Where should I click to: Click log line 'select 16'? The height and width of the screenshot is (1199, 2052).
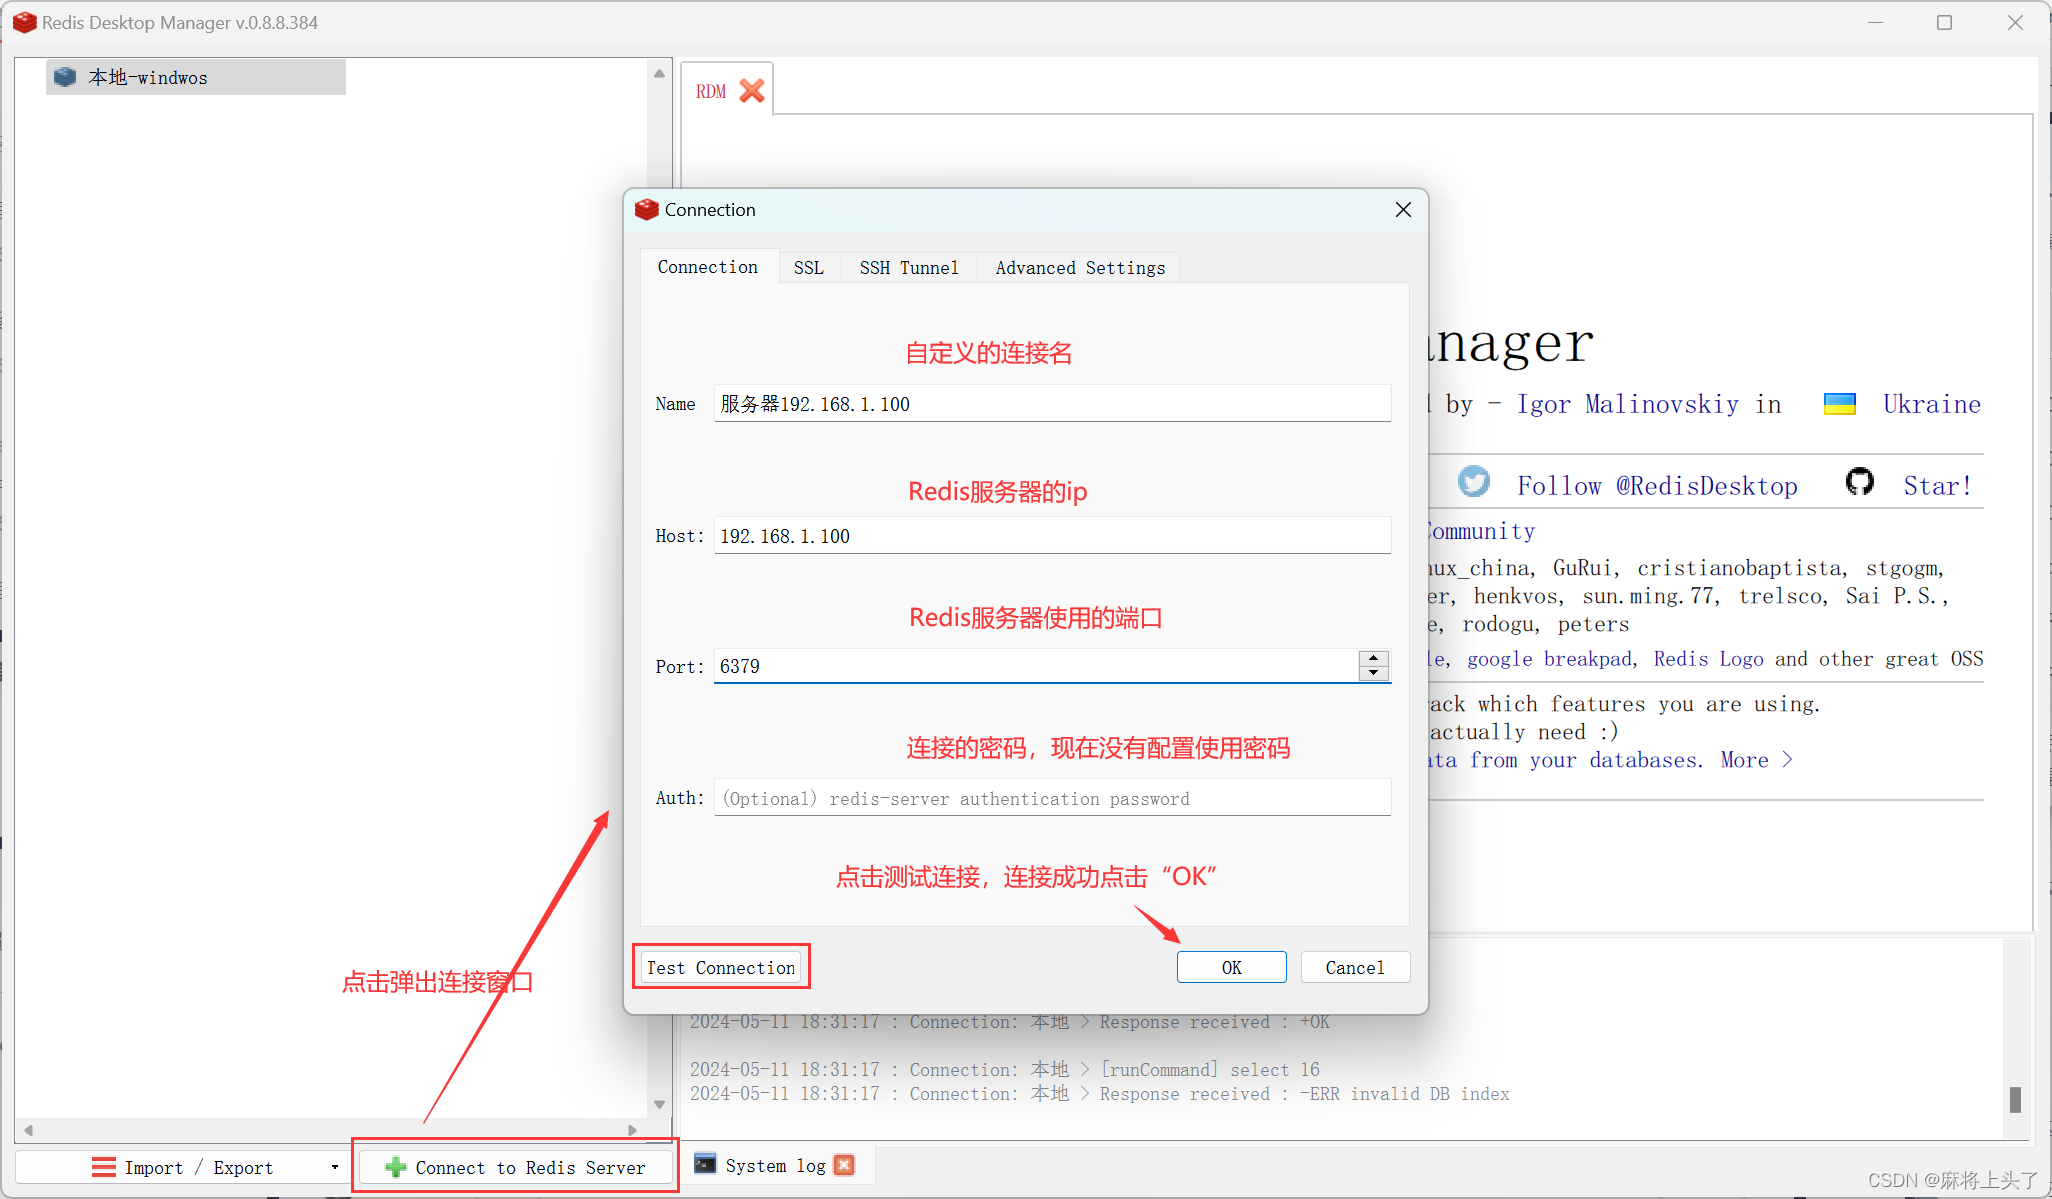(x=1005, y=1069)
